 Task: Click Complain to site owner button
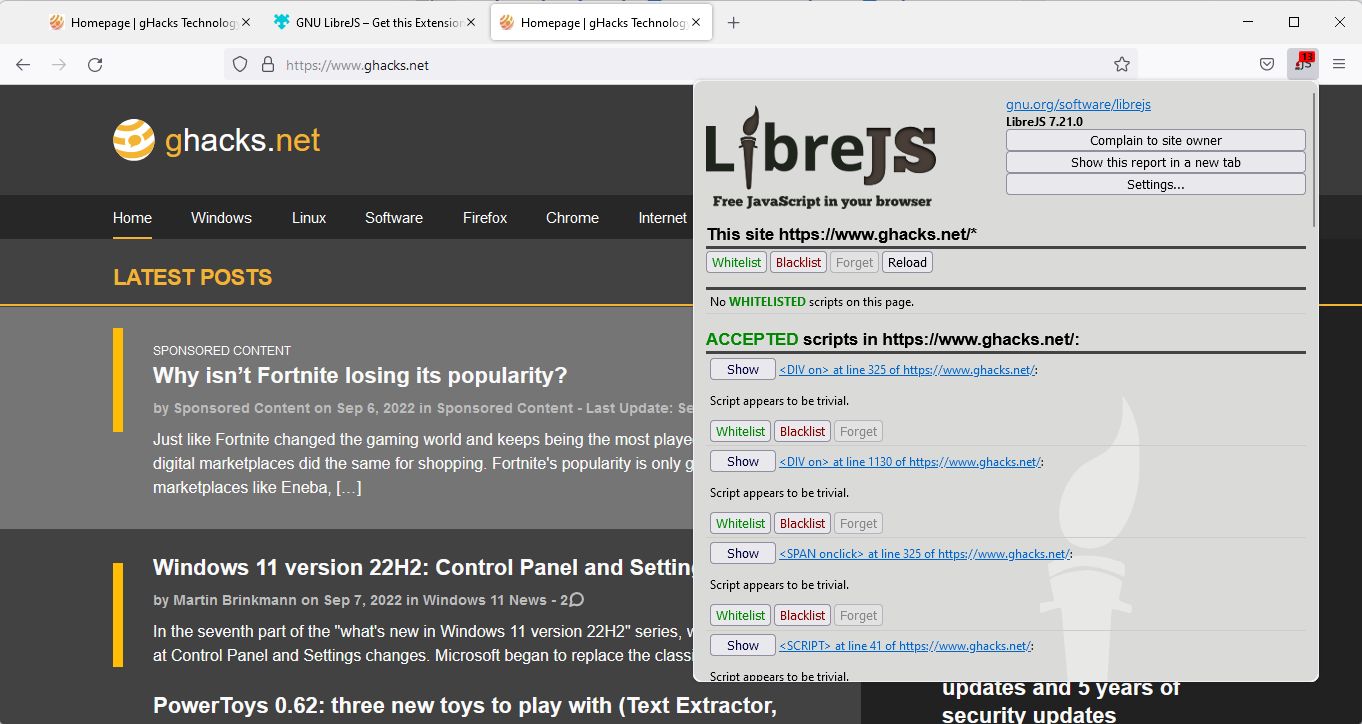point(1155,140)
